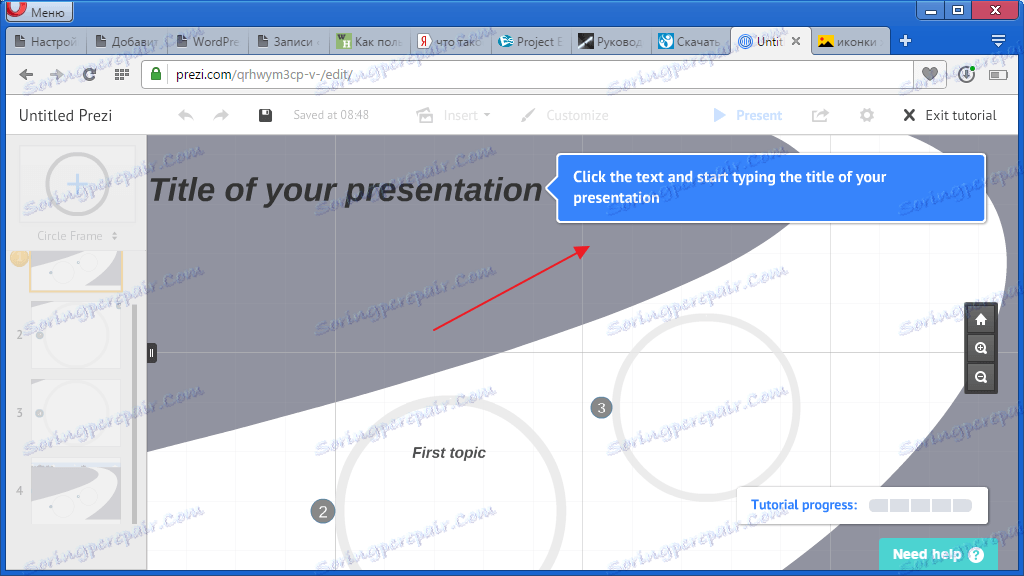This screenshot has width=1024, height=576.
Task: Click path step marker 2
Action: 323,511
